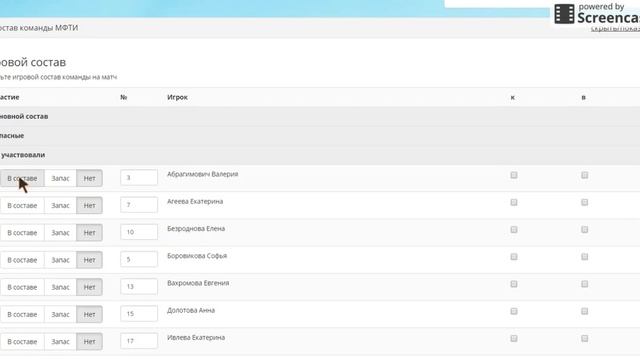Tick К checkbox for Агеева Екатерина
640x360 pixels.
[514, 202]
